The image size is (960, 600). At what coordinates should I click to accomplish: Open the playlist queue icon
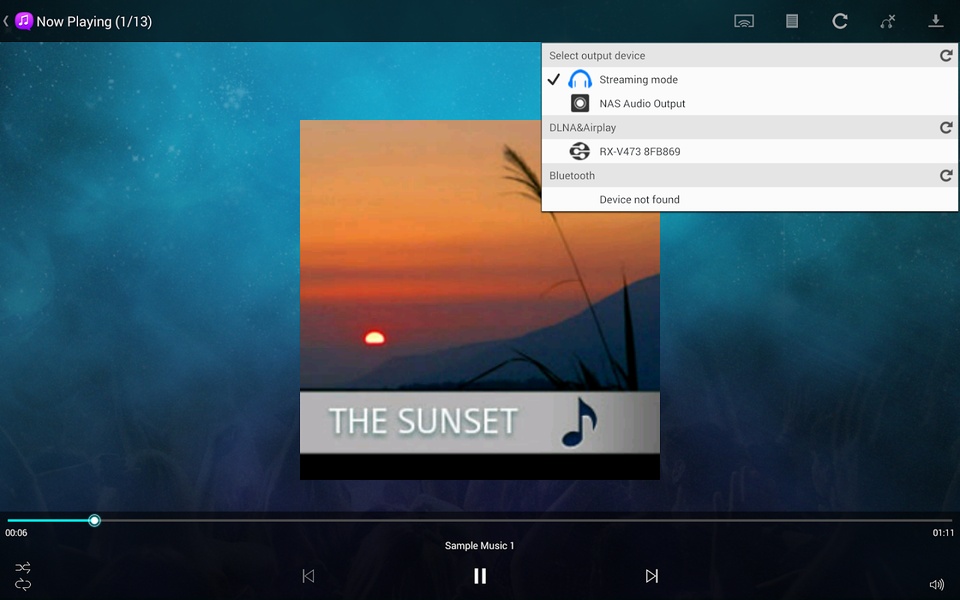point(792,21)
